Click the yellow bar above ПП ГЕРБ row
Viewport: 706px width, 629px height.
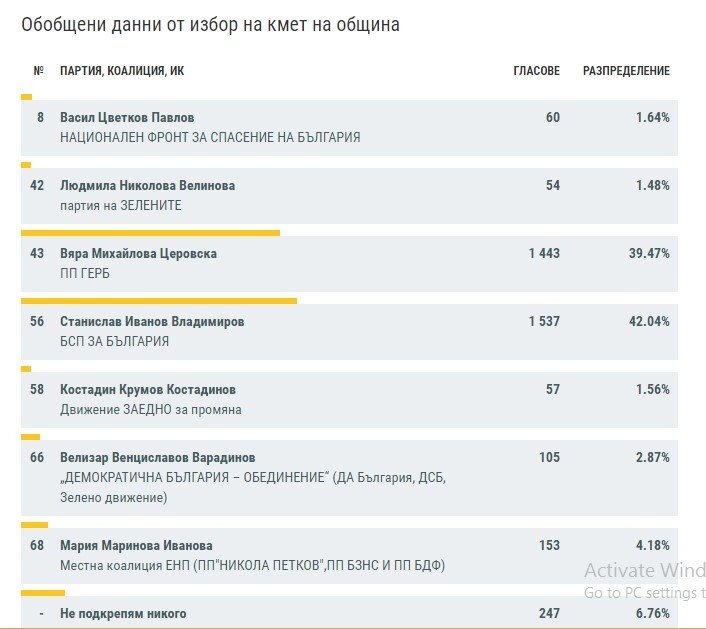[150, 233]
